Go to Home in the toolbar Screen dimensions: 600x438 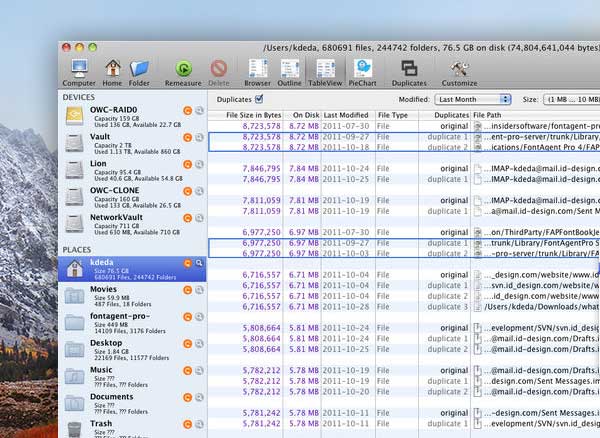tap(112, 73)
